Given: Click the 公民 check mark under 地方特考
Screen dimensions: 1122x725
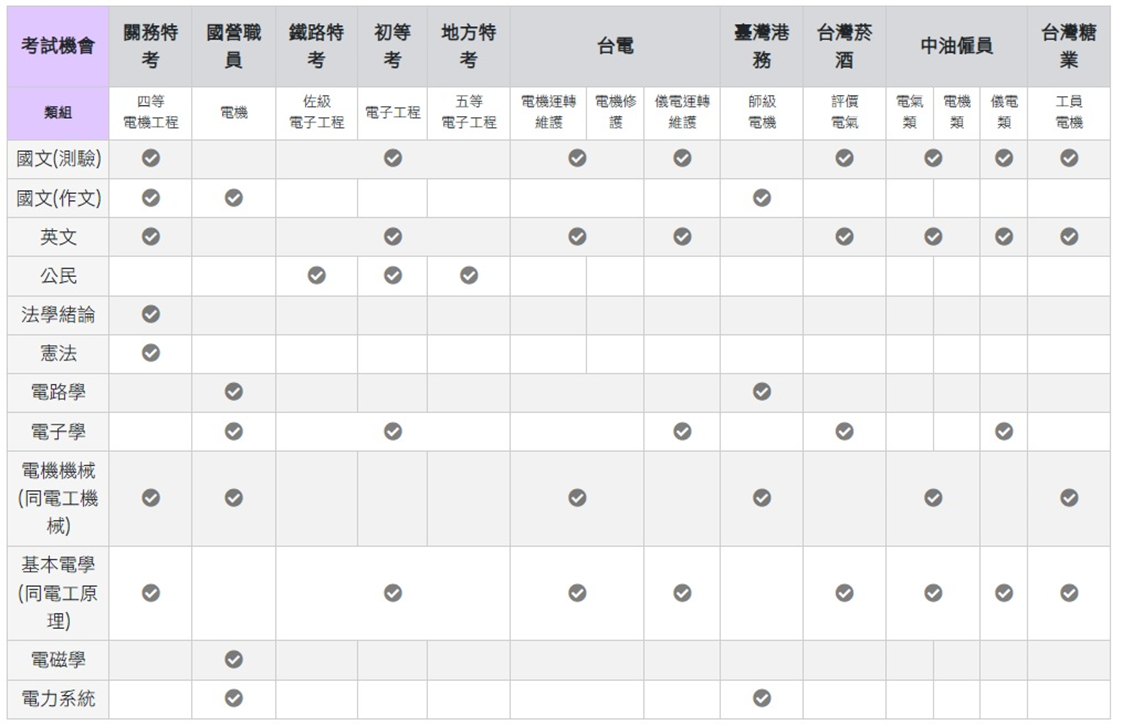Looking at the screenshot, I should click(x=469, y=276).
